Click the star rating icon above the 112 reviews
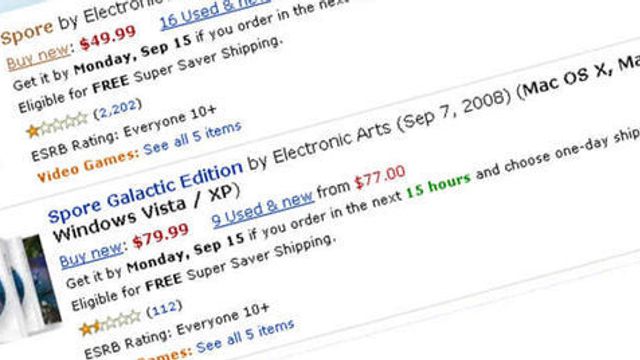 (x=110, y=322)
